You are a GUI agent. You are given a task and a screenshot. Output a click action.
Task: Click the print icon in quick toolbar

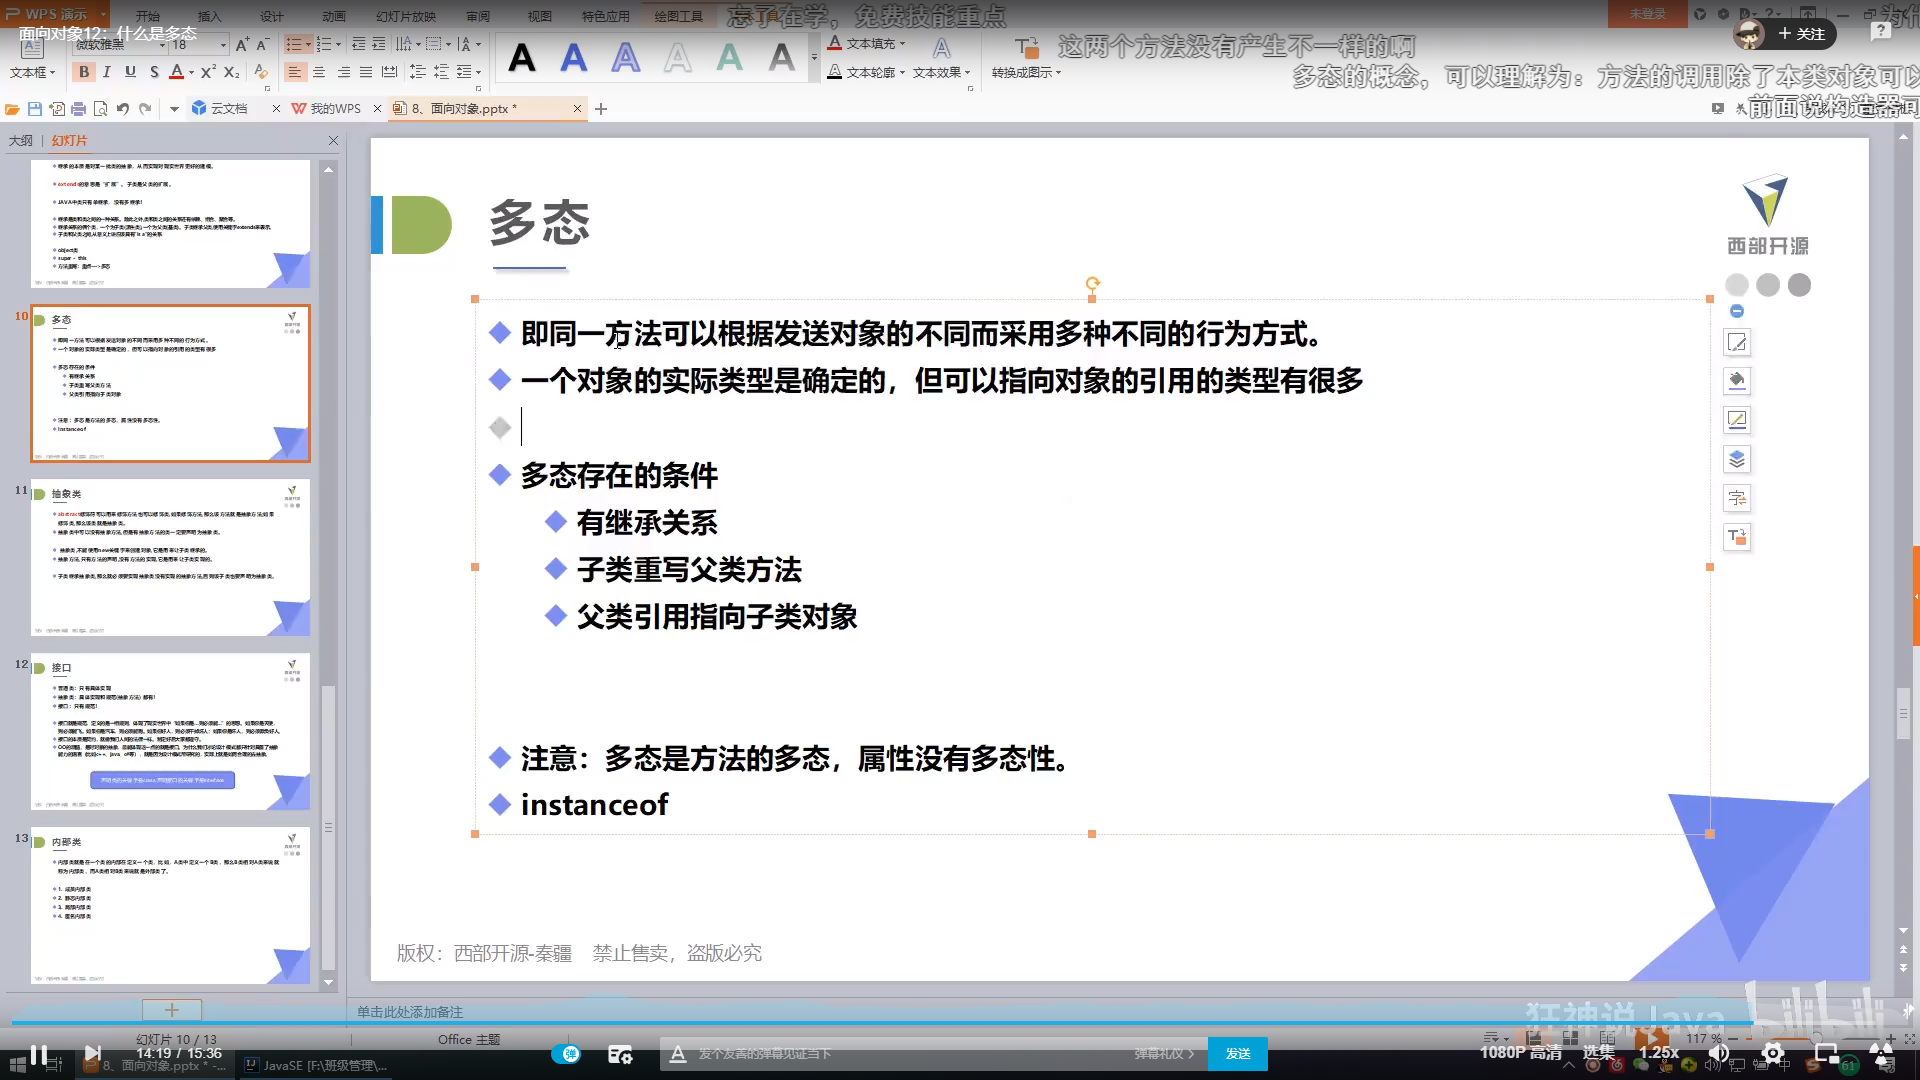tap(78, 109)
